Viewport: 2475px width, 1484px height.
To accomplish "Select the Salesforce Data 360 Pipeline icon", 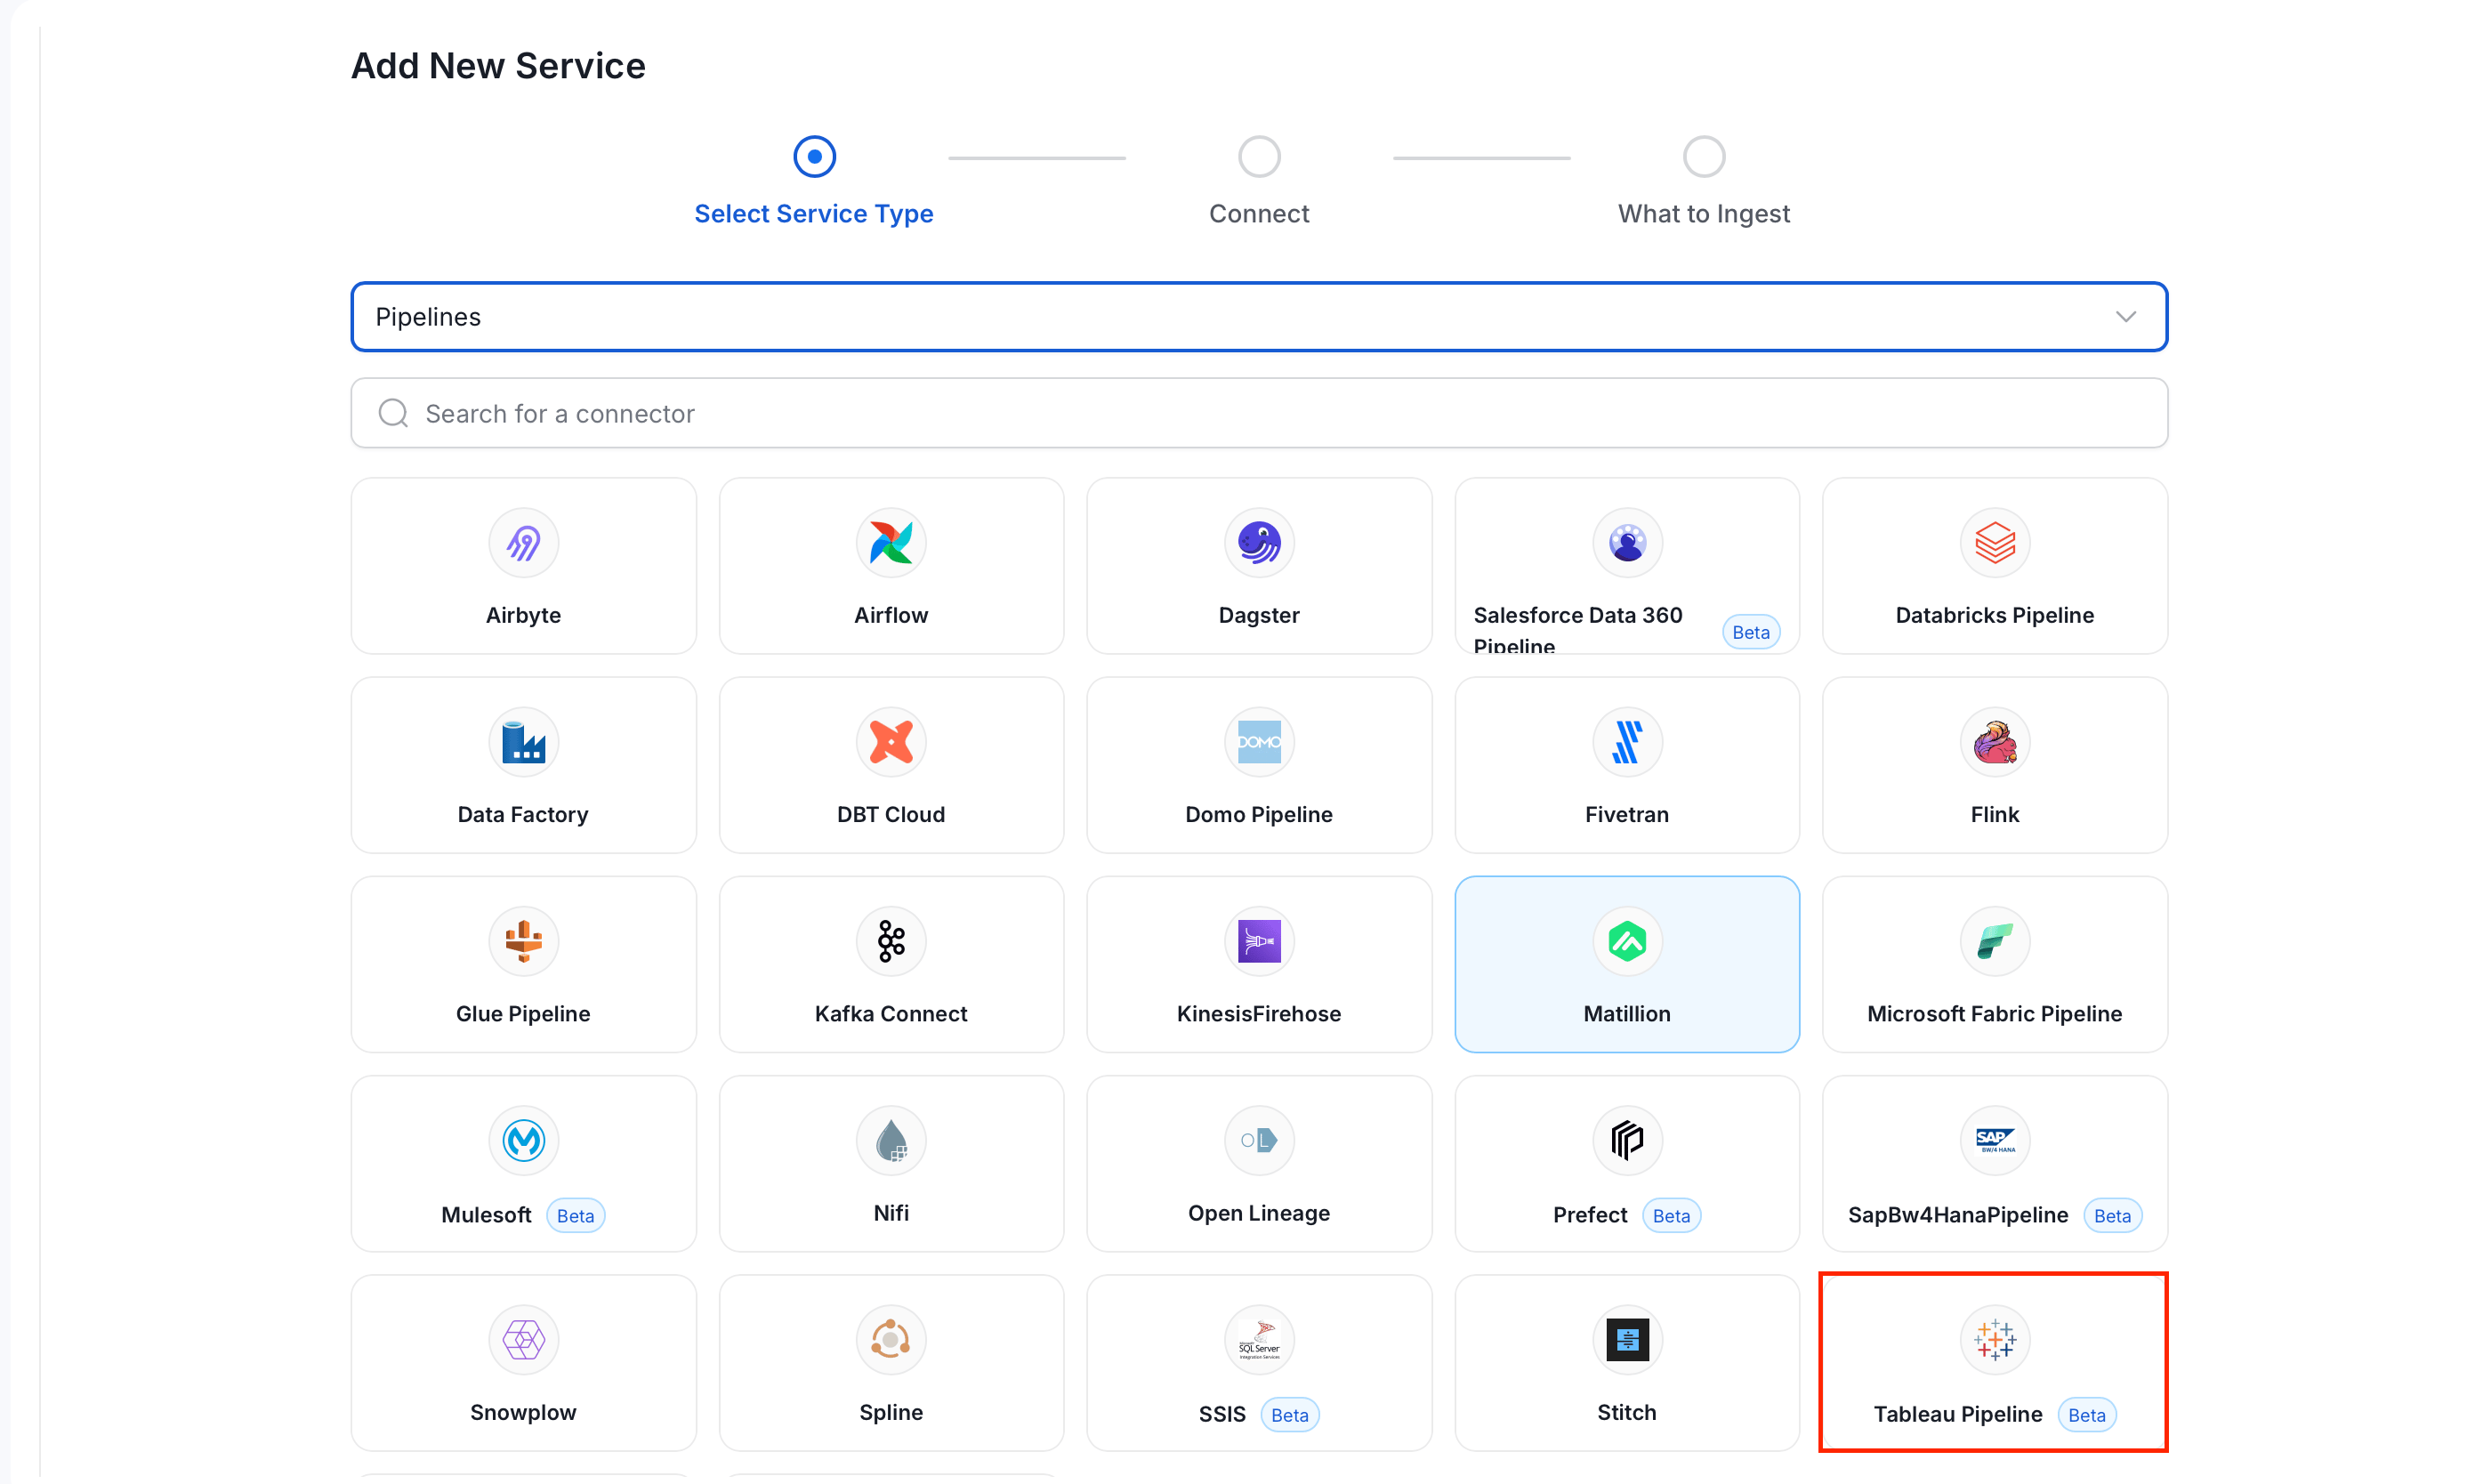I will [1627, 543].
